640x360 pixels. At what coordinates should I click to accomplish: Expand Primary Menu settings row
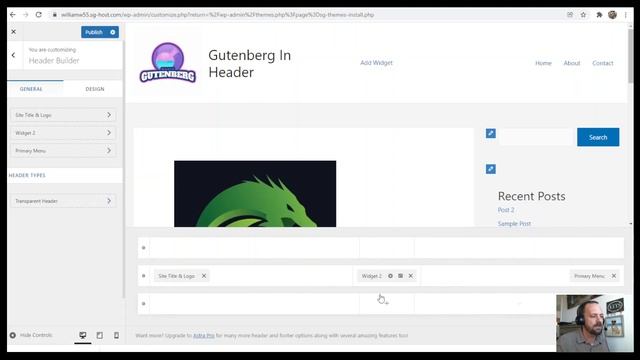(63, 151)
